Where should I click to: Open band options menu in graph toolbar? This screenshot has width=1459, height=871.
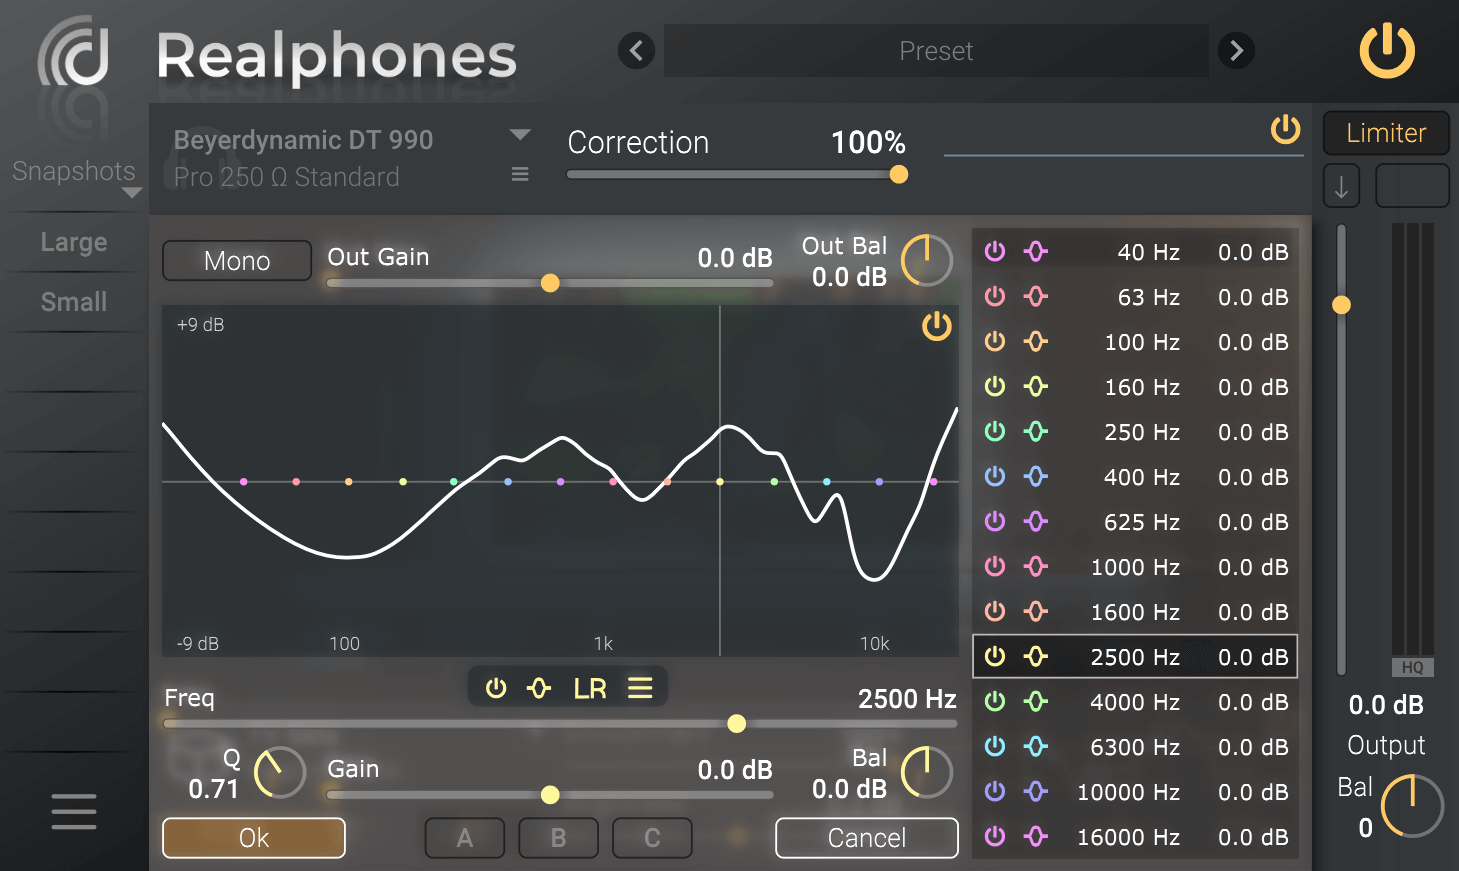(x=640, y=688)
